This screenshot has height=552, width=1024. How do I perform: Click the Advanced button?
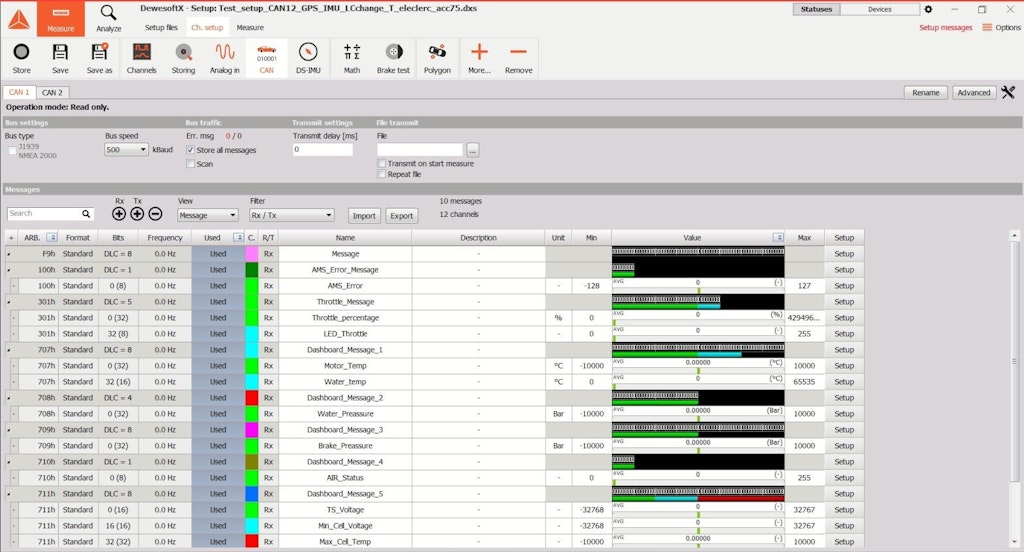point(974,93)
